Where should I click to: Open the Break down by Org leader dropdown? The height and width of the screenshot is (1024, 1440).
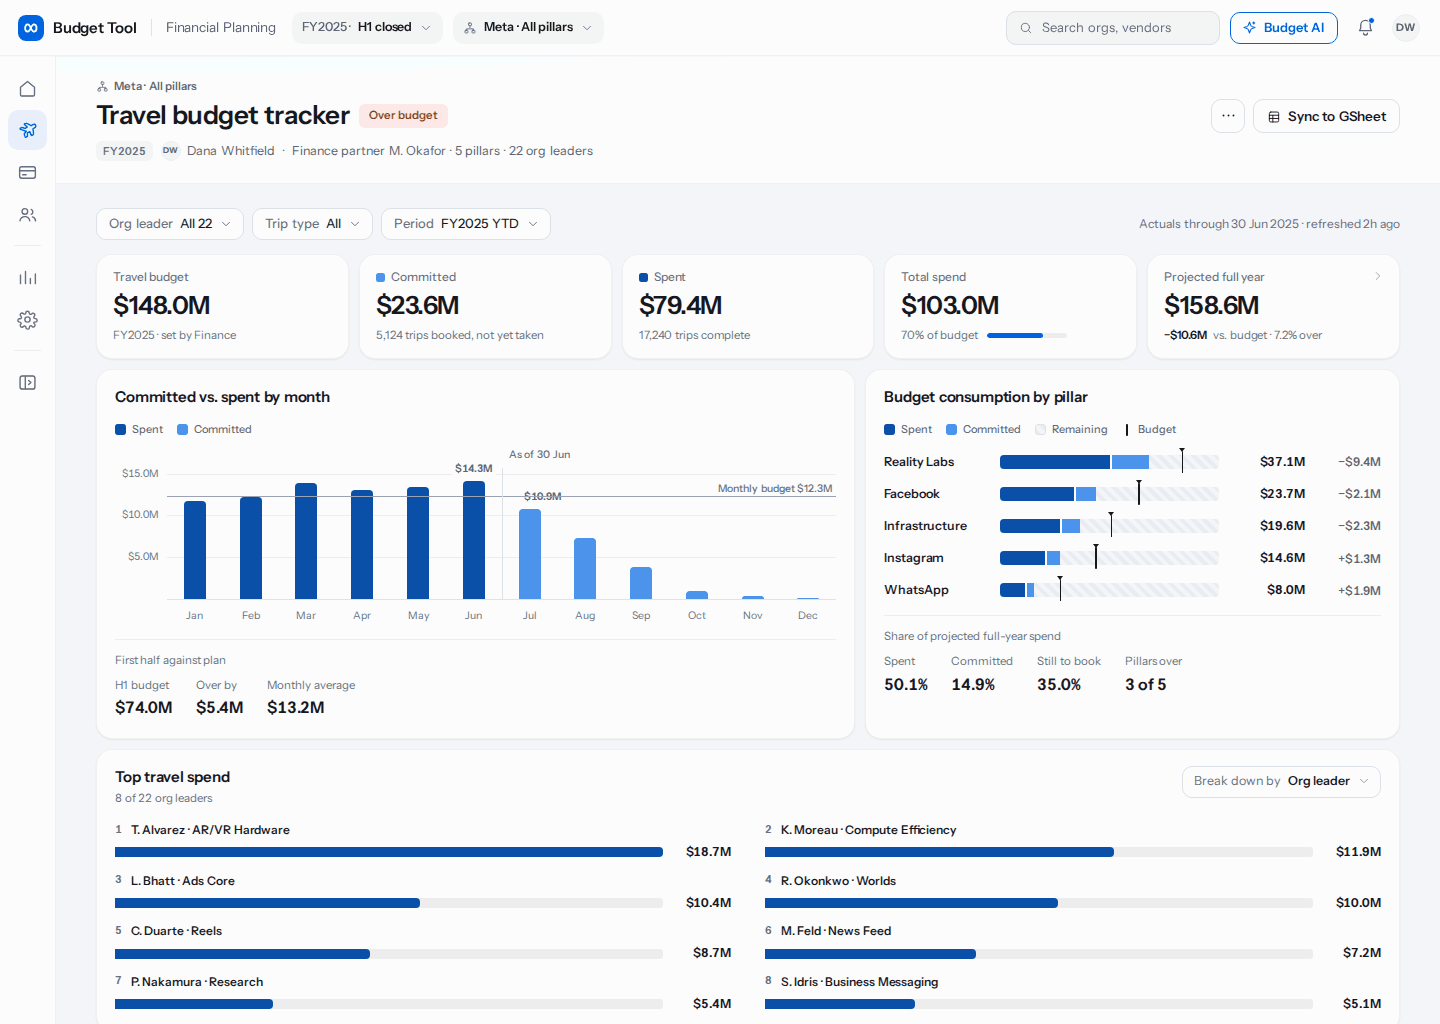tap(1281, 782)
